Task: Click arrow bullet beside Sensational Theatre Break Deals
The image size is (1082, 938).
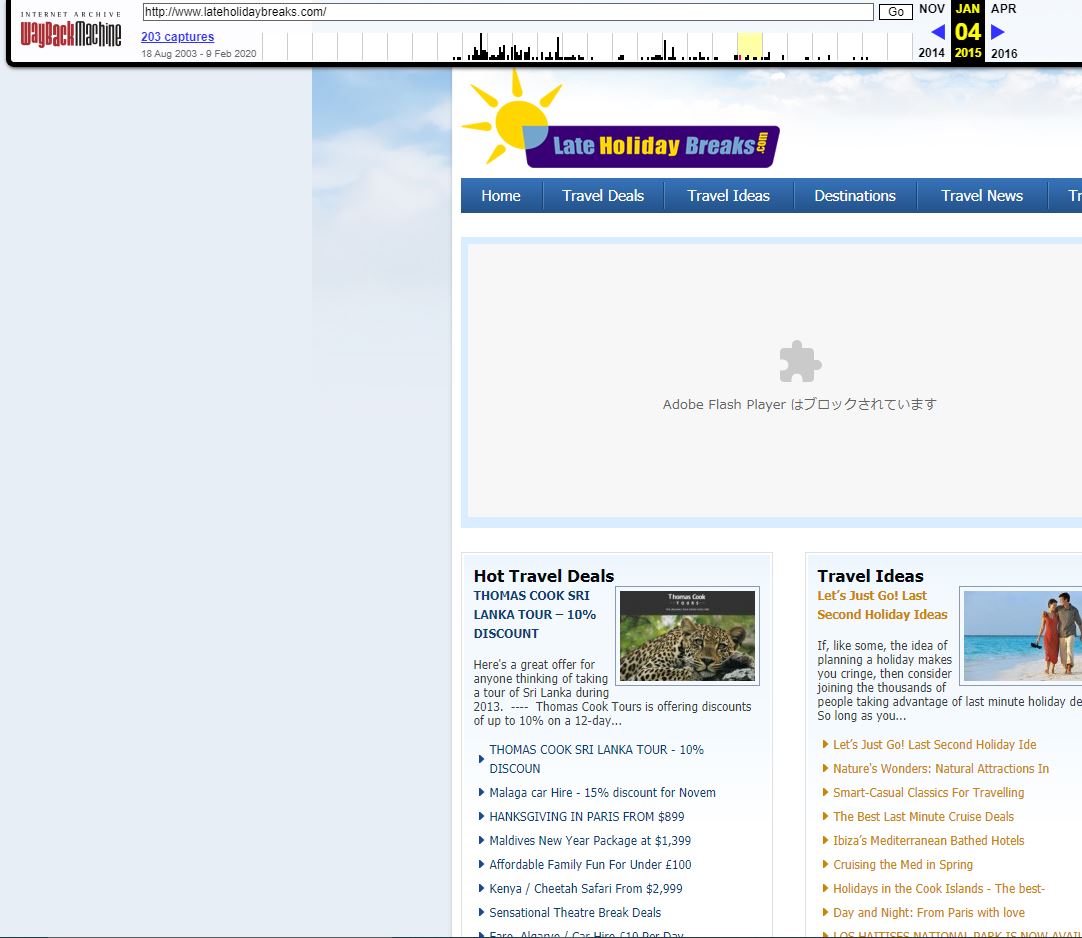Action: [482, 913]
